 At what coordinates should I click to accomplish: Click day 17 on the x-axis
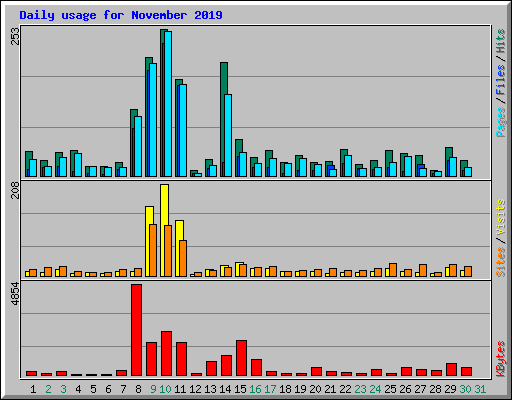(270, 389)
